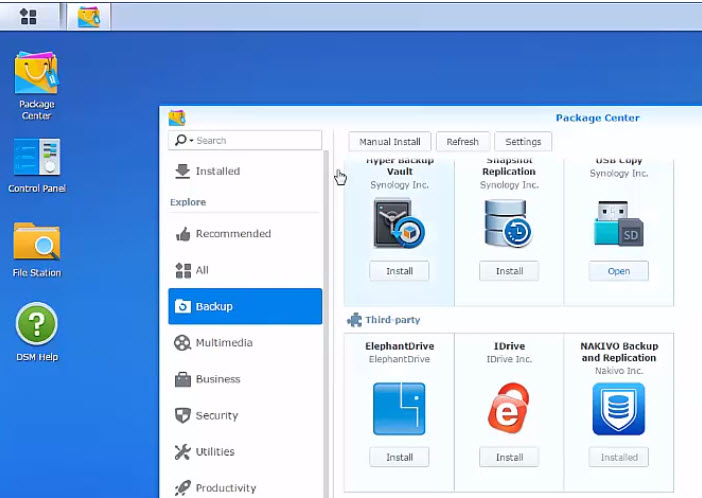Click Installed download arrow icon
This screenshot has width=702, height=498.
[x=182, y=171]
